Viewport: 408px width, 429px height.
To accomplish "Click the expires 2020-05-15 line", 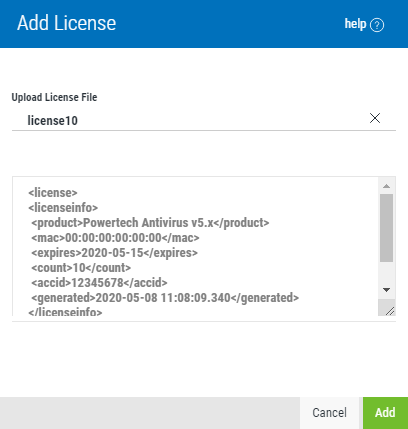I will (115, 253).
